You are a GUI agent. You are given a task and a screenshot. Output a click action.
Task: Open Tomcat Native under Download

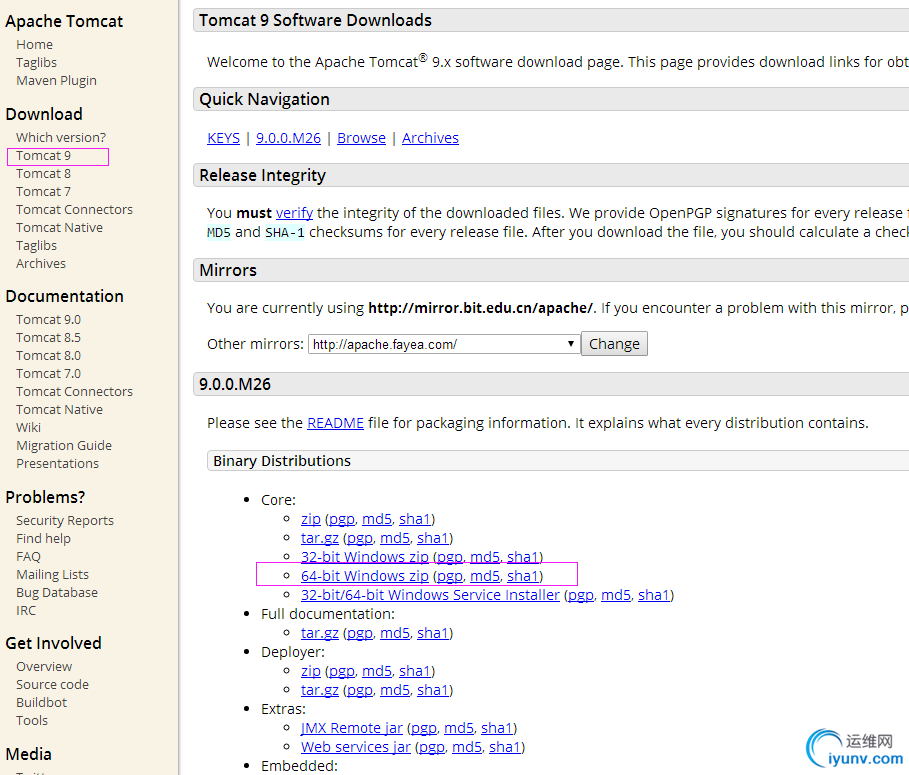(59, 227)
